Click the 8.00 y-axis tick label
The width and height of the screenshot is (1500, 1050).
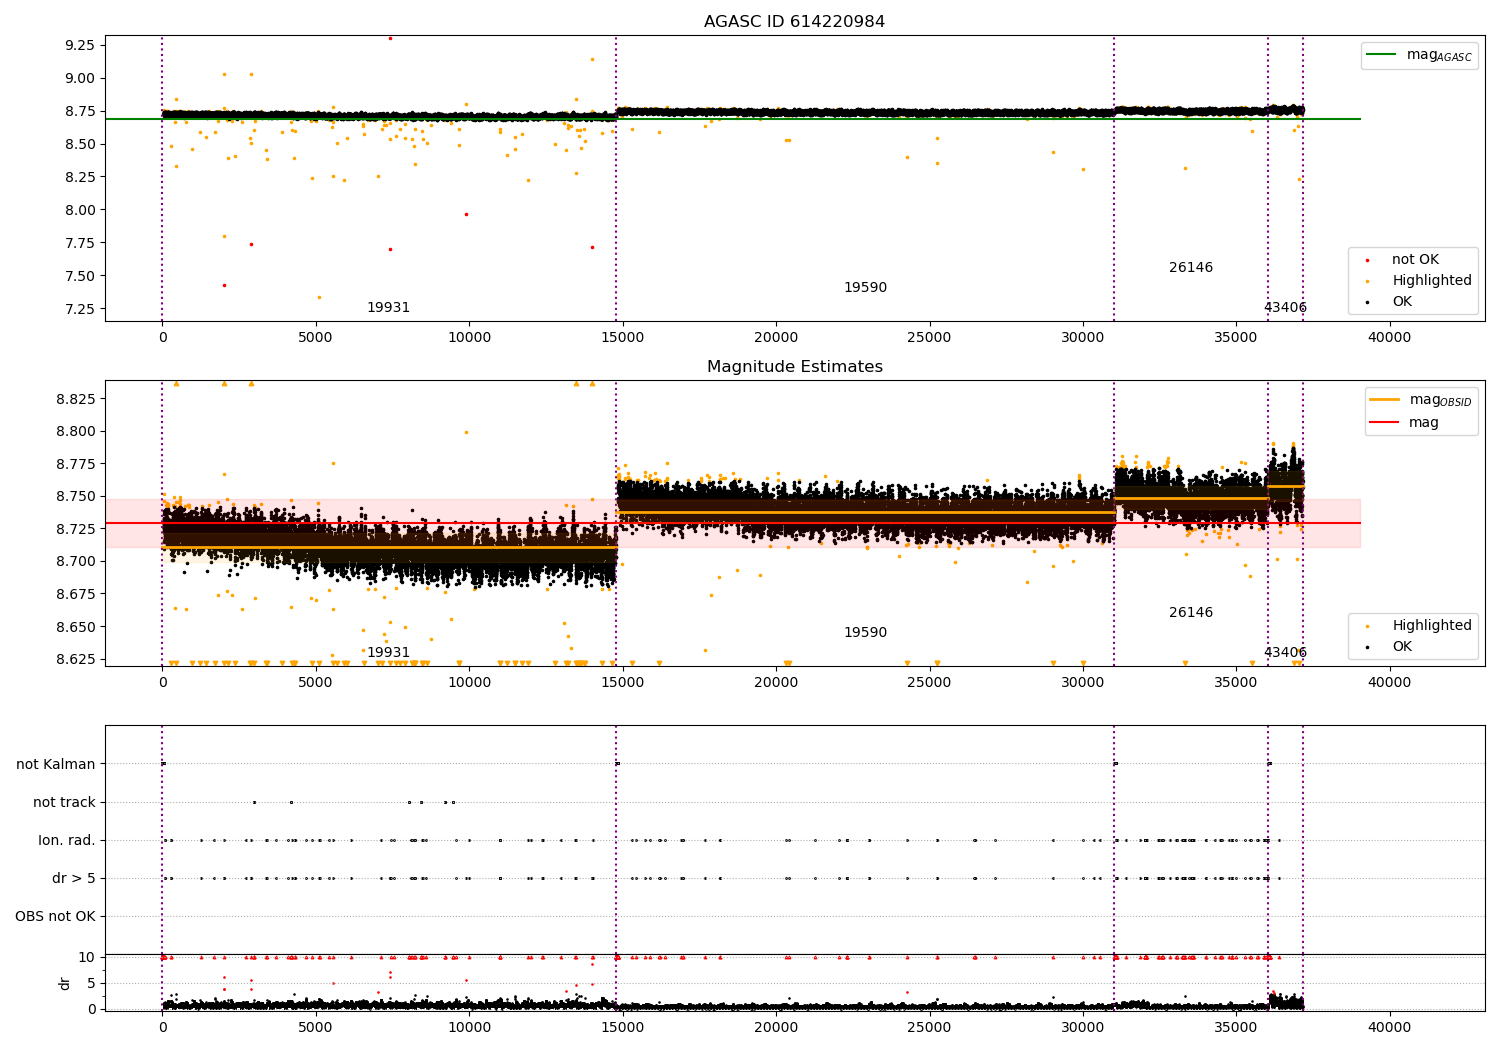pos(79,210)
